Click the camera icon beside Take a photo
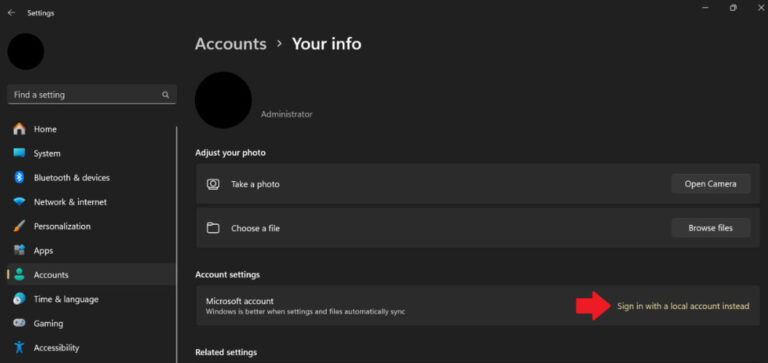 click(213, 184)
